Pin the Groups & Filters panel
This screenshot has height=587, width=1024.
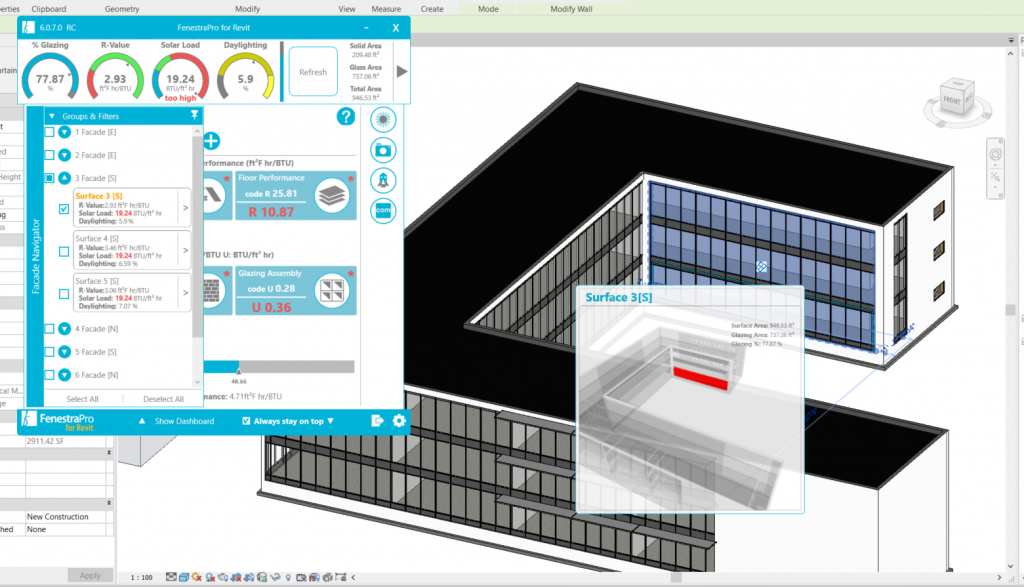194,116
